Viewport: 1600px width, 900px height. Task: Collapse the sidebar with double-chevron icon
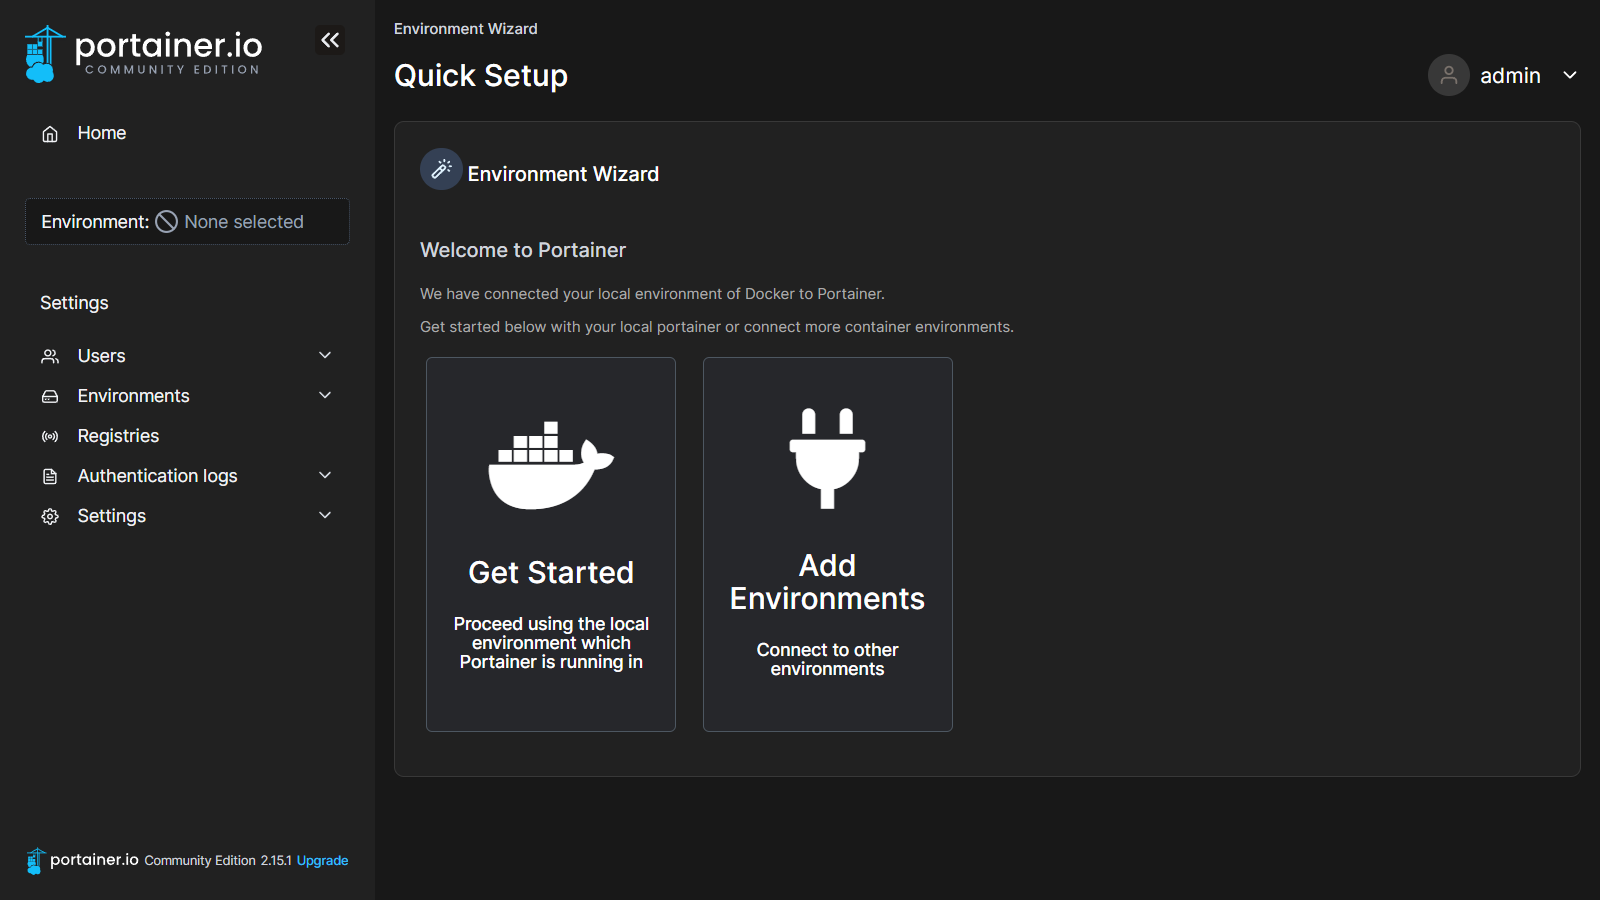330,40
